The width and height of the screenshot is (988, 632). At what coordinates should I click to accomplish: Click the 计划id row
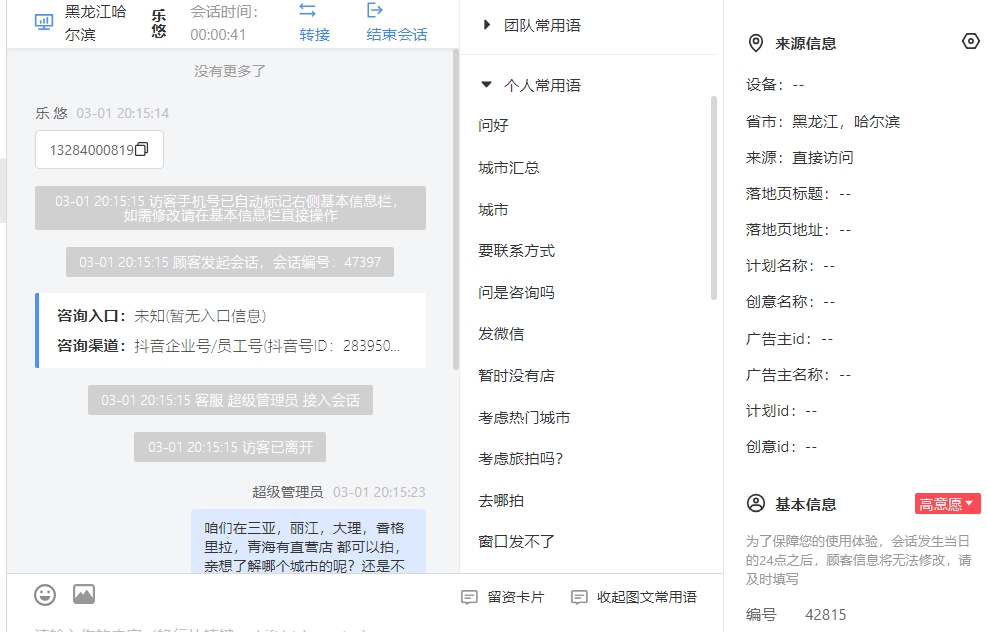tap(781, 411)
